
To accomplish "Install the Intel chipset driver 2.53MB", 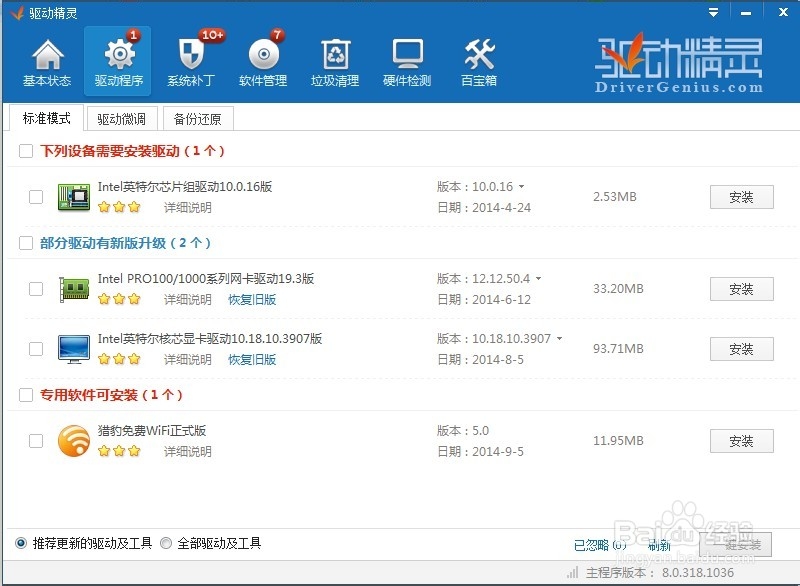I will [x=741, y=197].
